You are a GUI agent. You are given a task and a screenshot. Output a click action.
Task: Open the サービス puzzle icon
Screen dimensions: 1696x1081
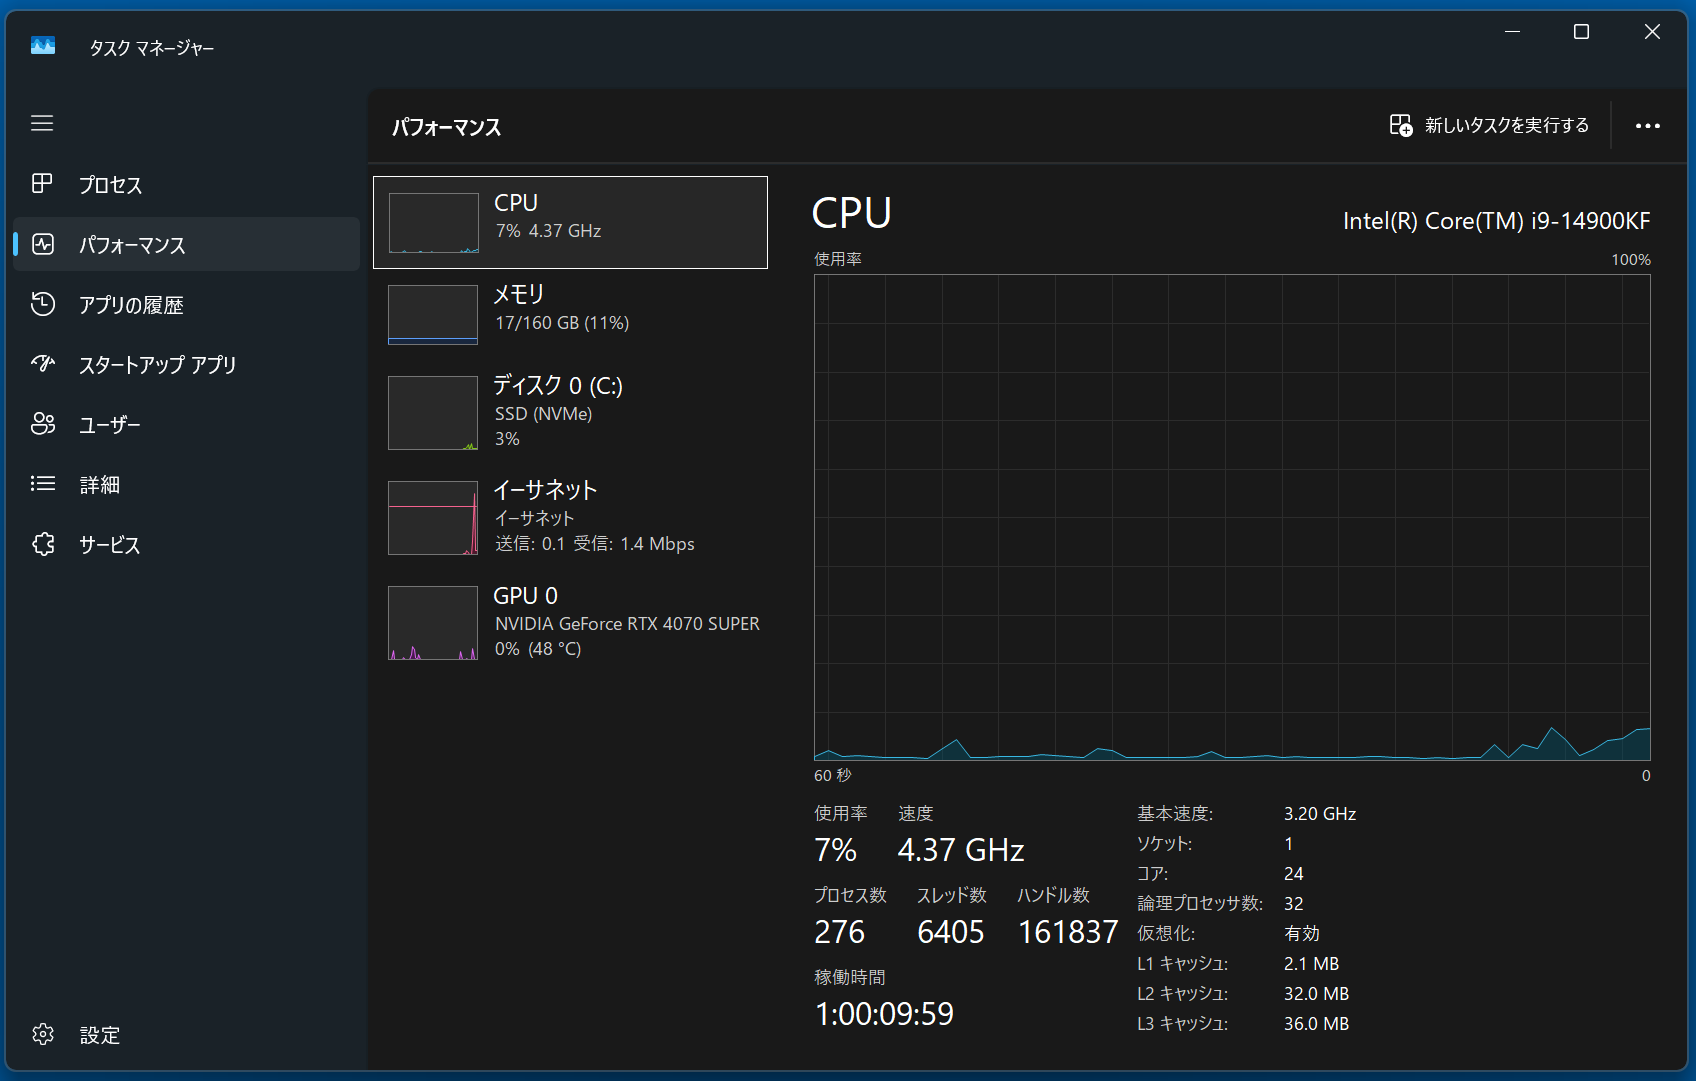[43, 544]
